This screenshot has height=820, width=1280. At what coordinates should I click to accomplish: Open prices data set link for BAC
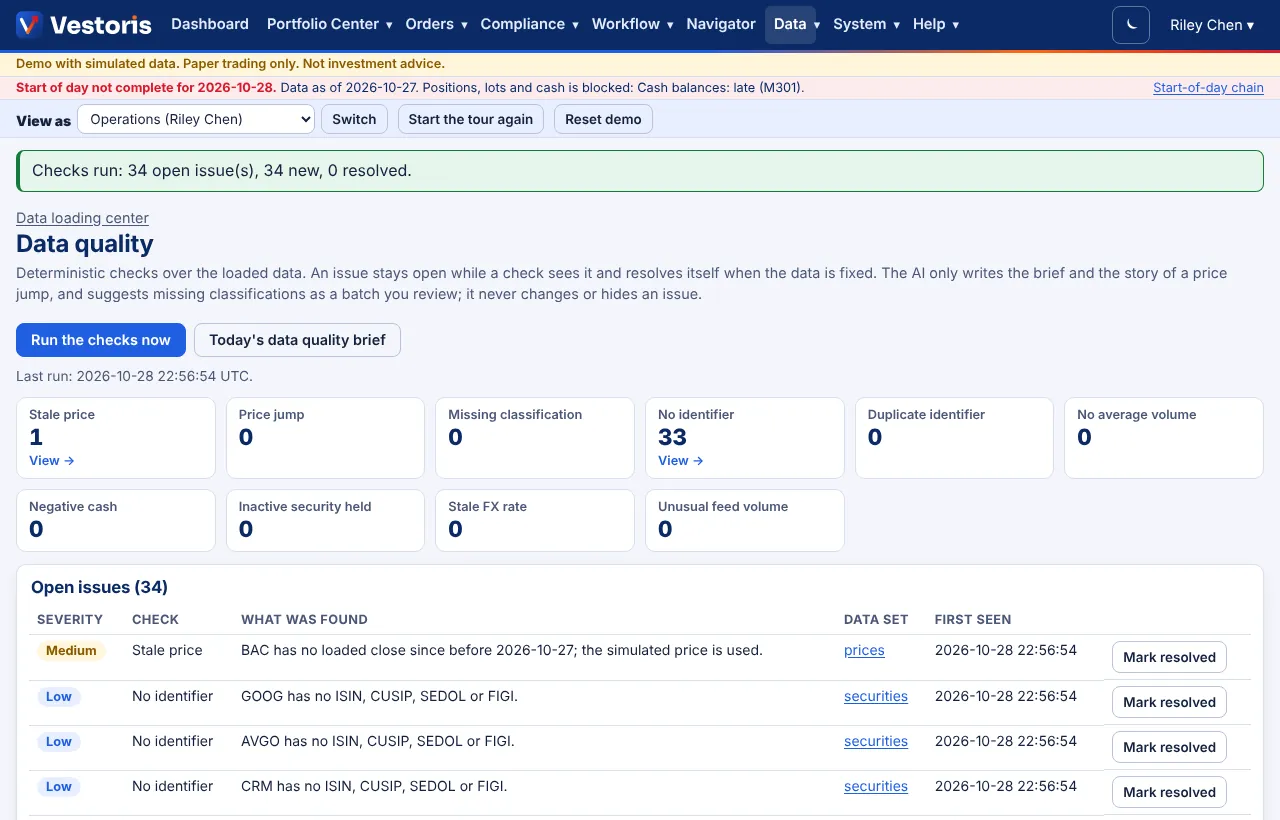pos(864,650)
